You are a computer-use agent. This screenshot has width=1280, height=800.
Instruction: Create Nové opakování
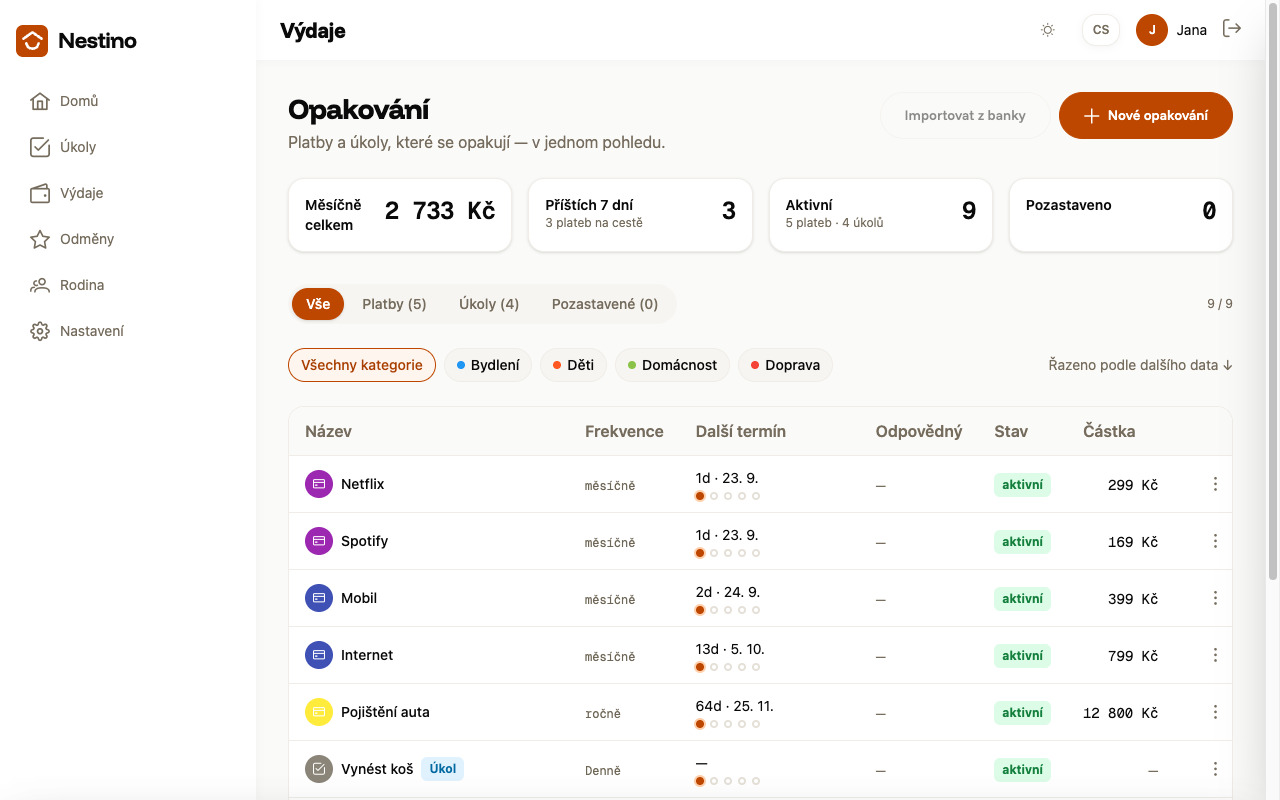(1146, 115)
